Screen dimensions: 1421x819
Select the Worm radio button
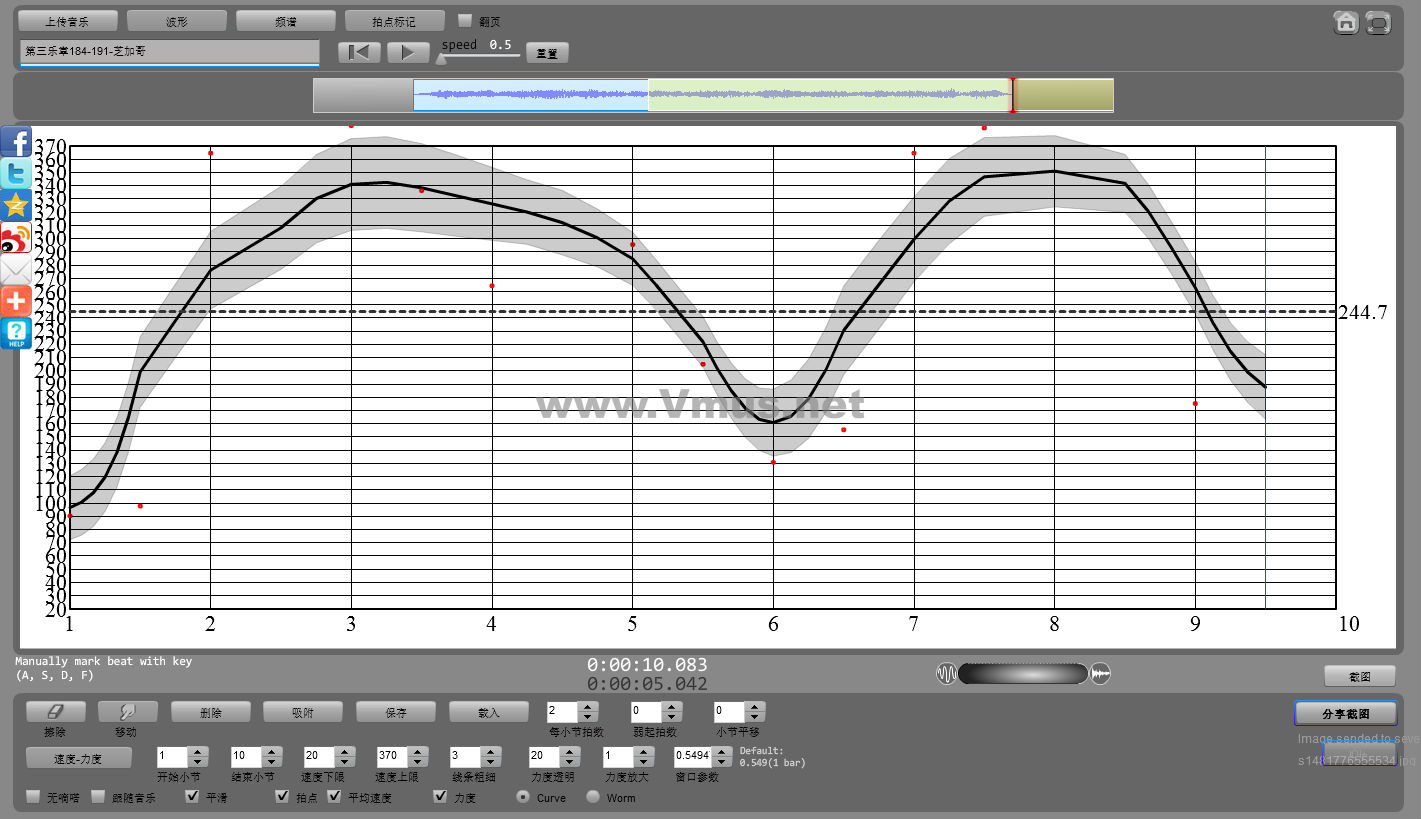[593, 797]
